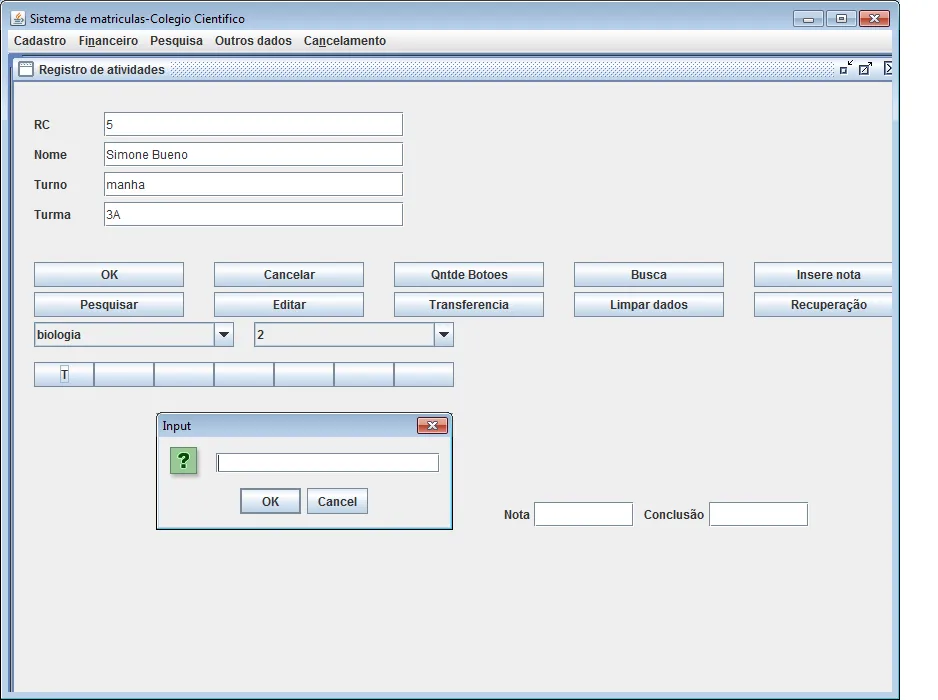Click the Transferencia button
938x700 pixels.
469,305
